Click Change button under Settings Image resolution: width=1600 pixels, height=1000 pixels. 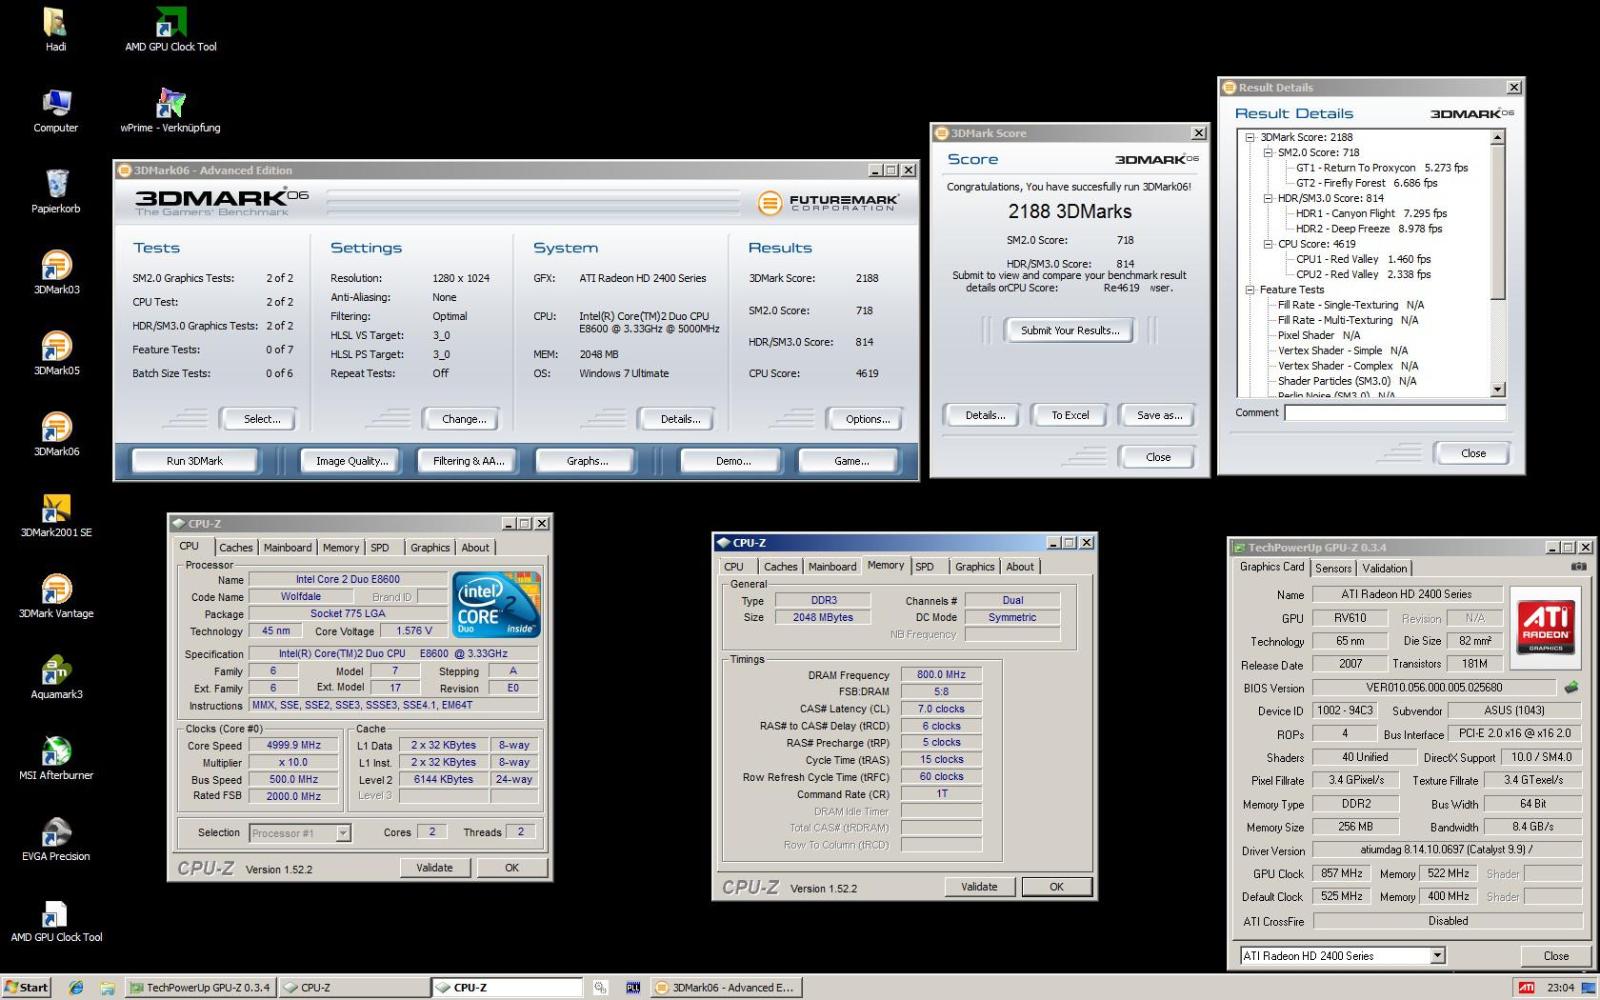pos(464,419)
